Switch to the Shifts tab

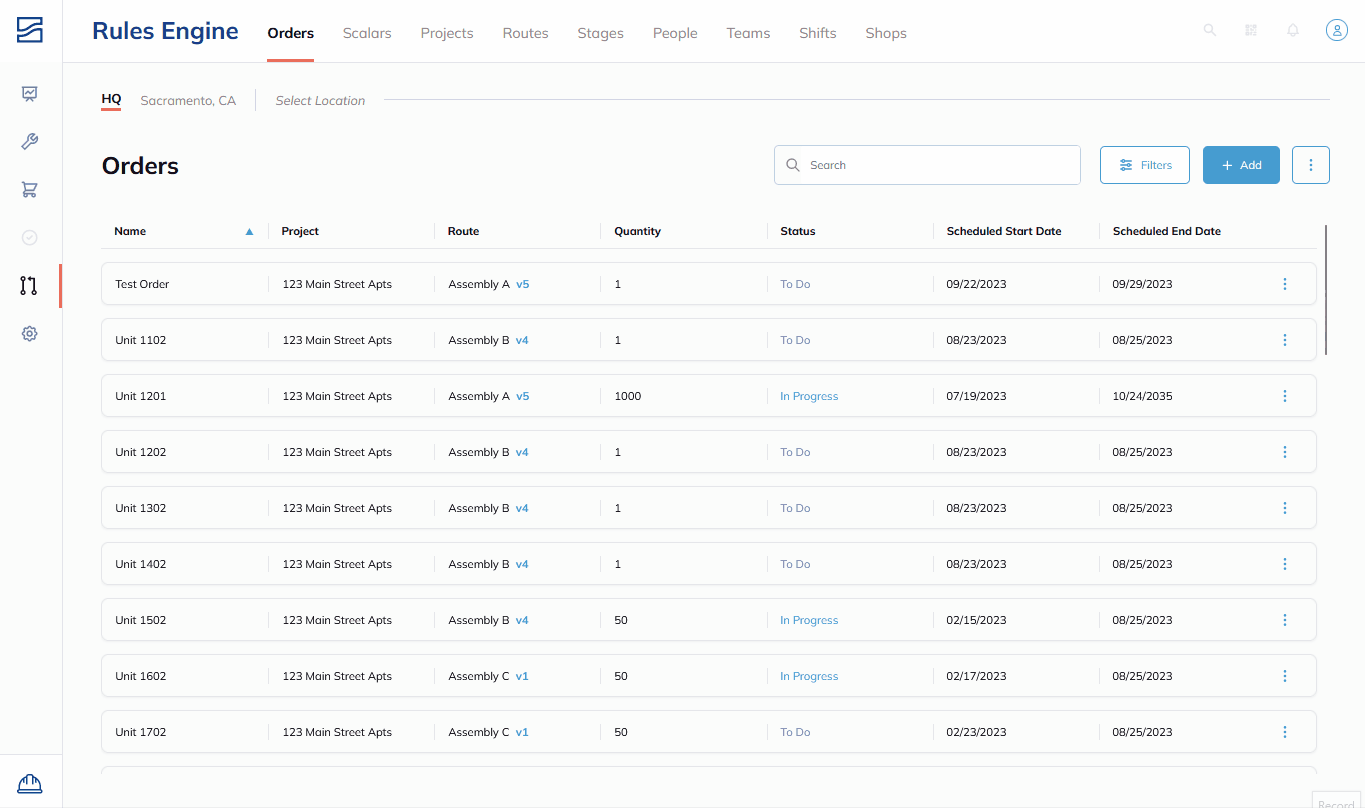click(817, 33)
